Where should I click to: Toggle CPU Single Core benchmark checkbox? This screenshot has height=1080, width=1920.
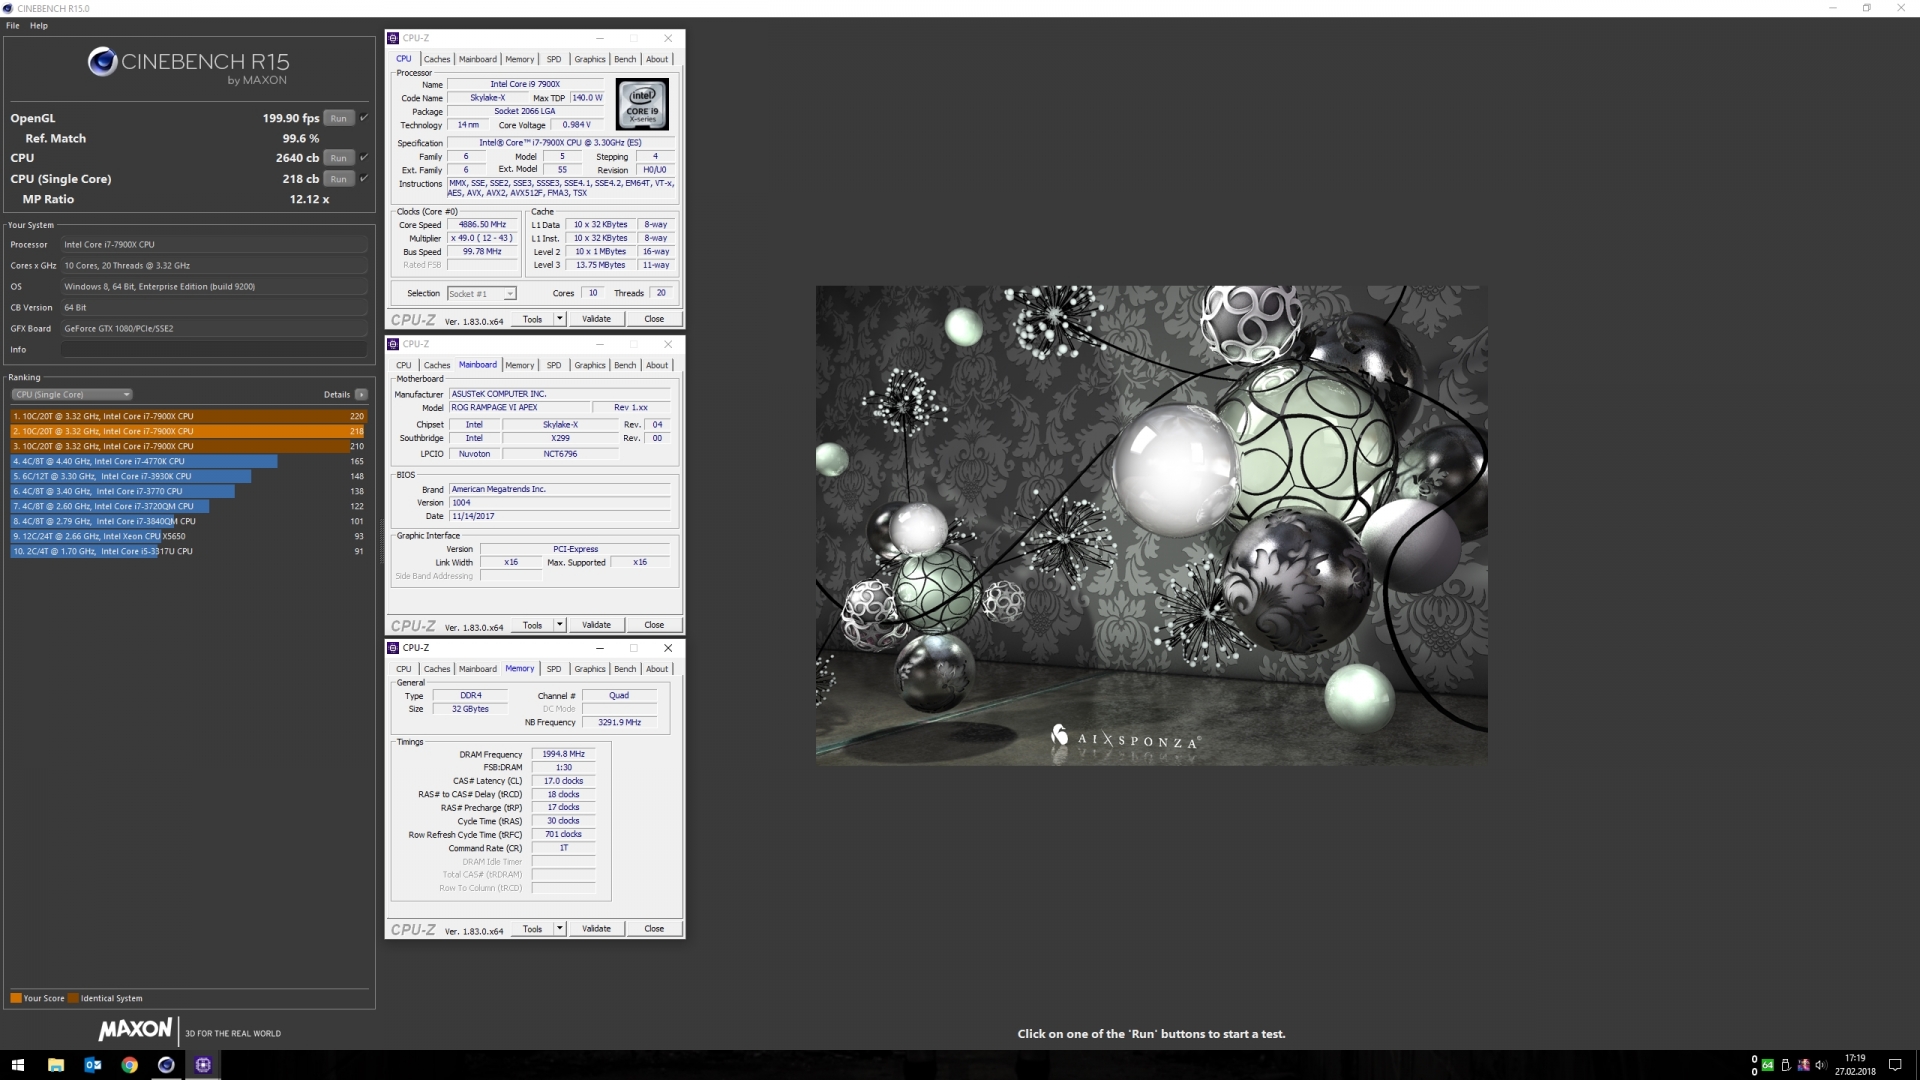pyautogui.click(x=367, y=177)
